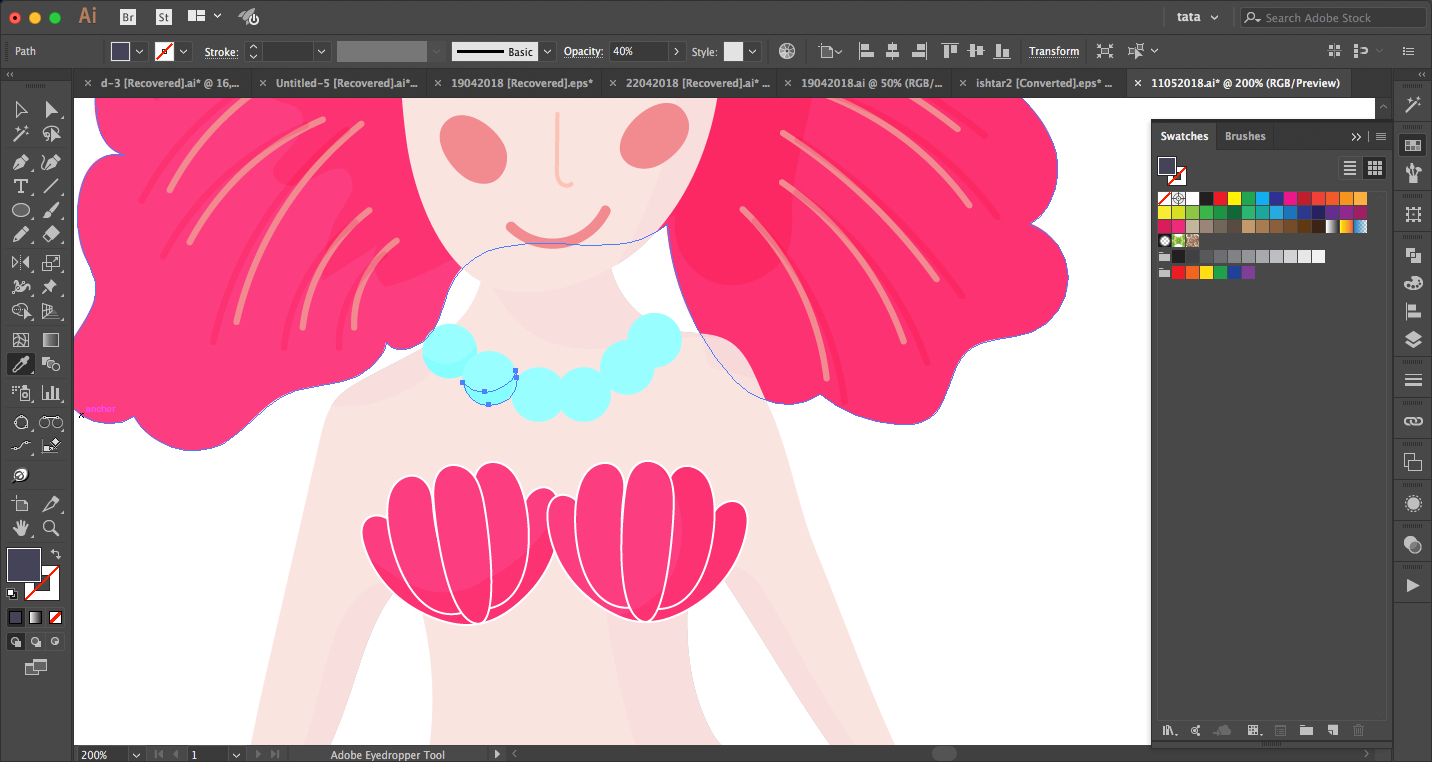Expand the Opacity value arrow
The height and width of the screenshot is (762, 1432).
[x=677, y=51]
